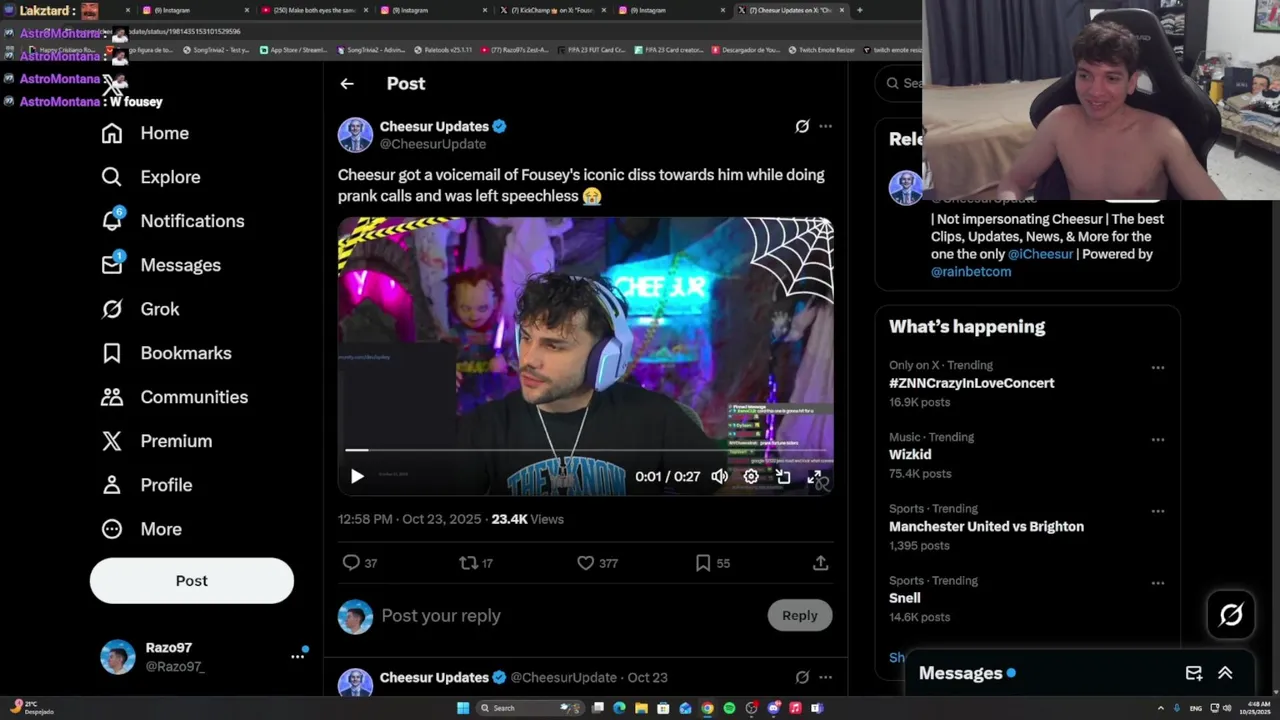Open options for #ZNNCrazyInLoveConcert trend
1280x720 pixels.
click(1157, 367)
